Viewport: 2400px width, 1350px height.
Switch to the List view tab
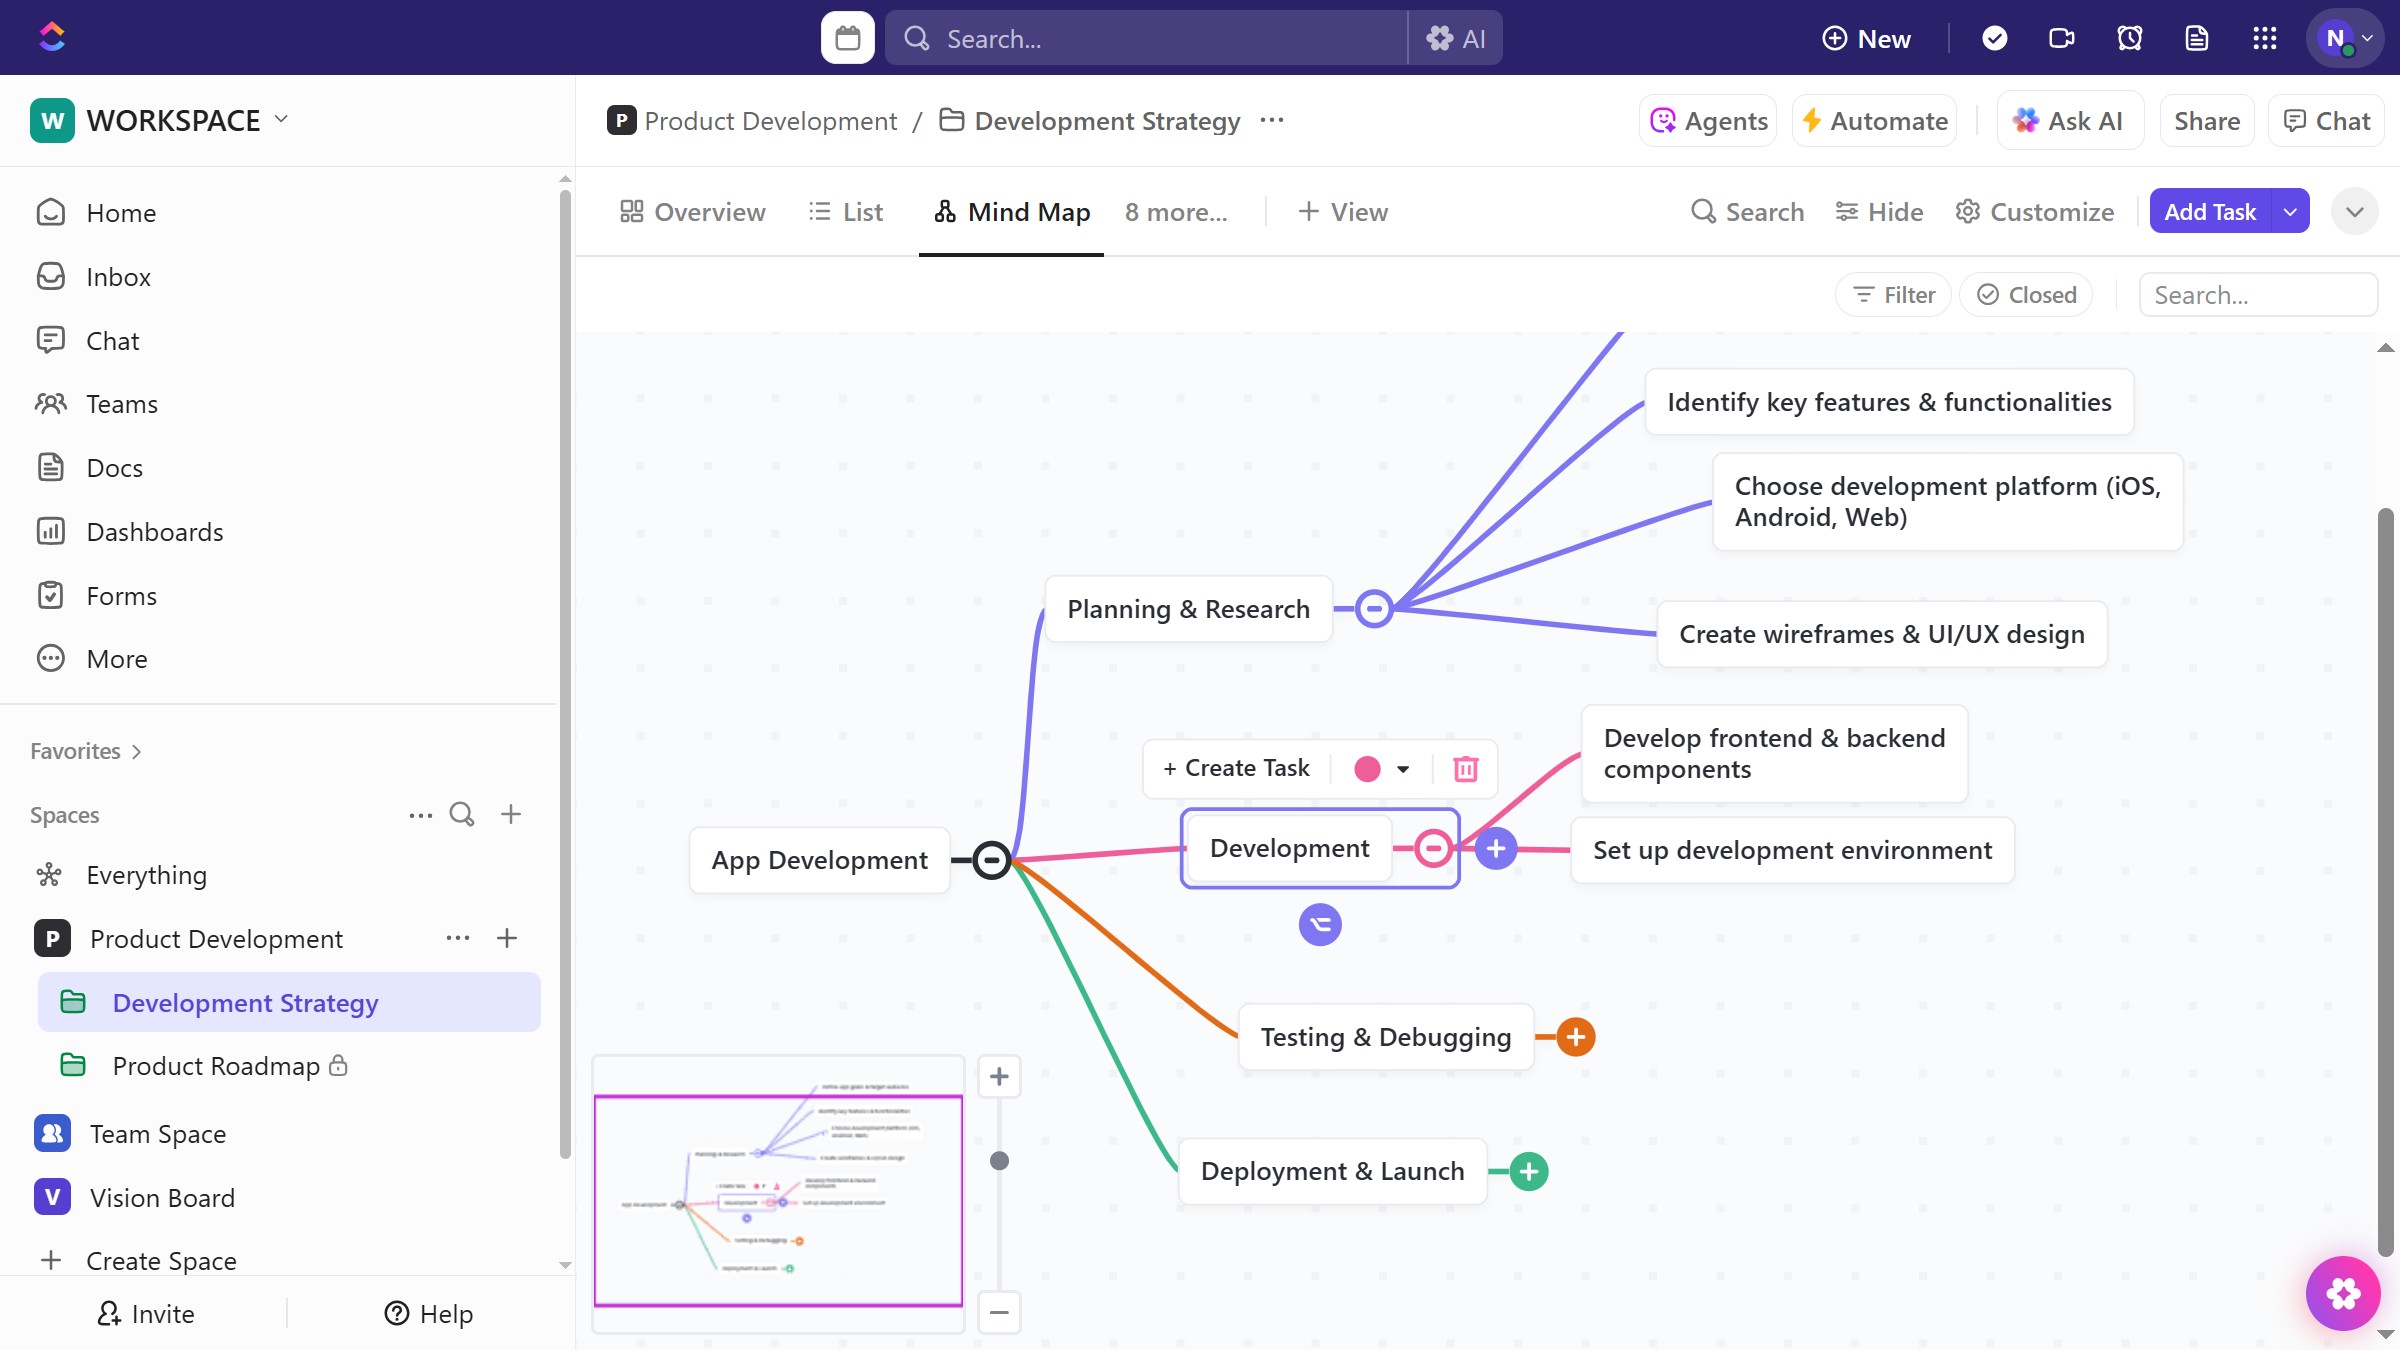coord(846,212)
